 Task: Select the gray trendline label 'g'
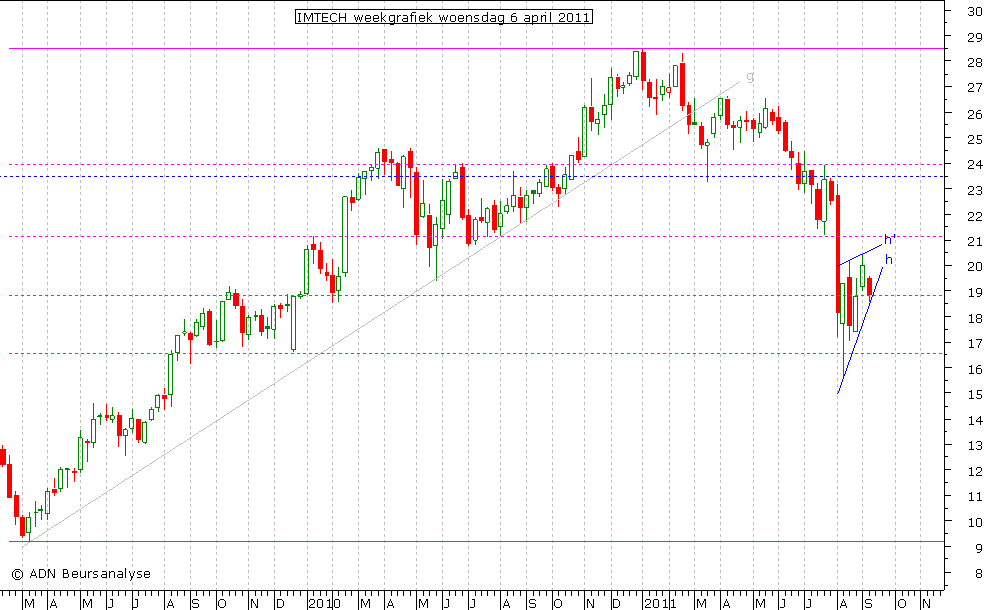750,76
